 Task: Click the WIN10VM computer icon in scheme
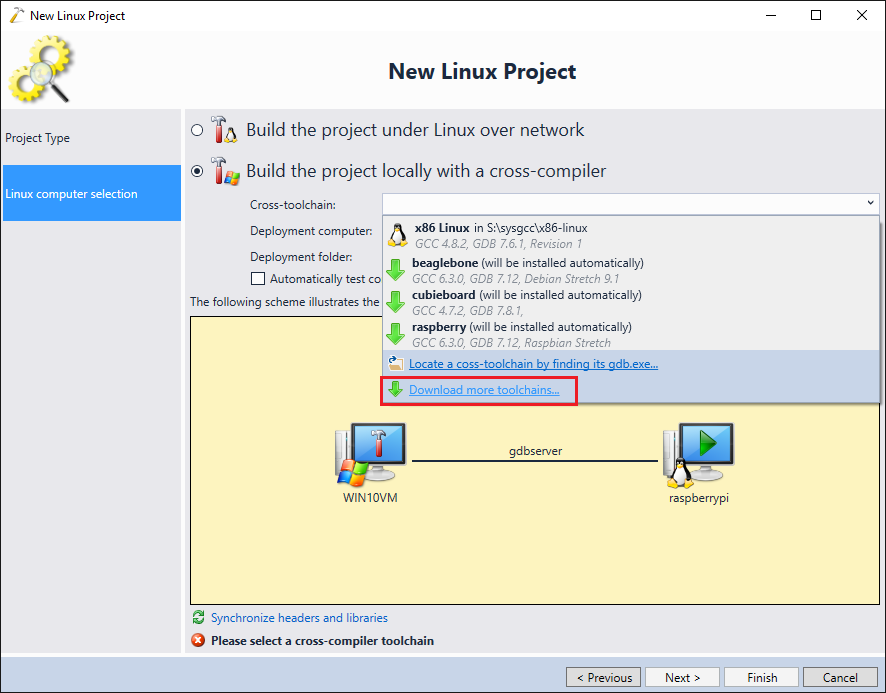(x=370, y=454)
